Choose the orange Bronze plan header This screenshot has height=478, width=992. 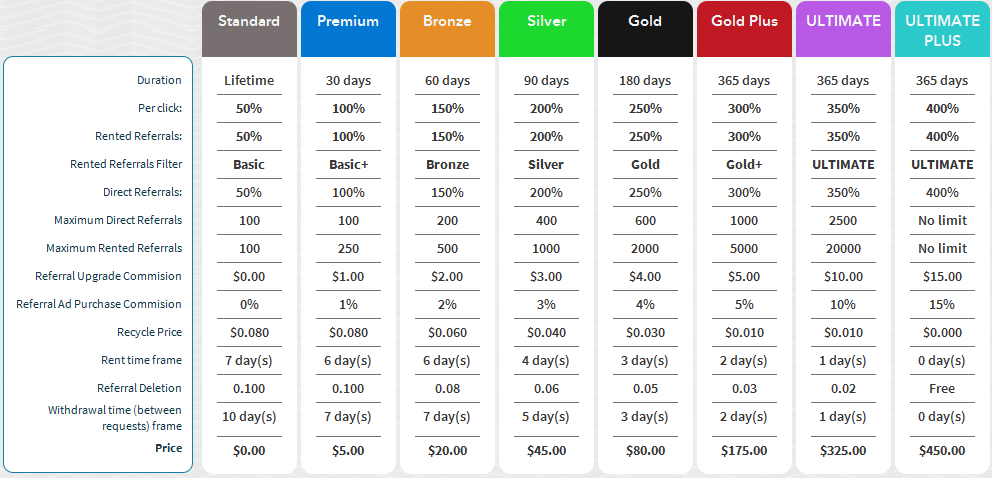(x=447, y=29)
